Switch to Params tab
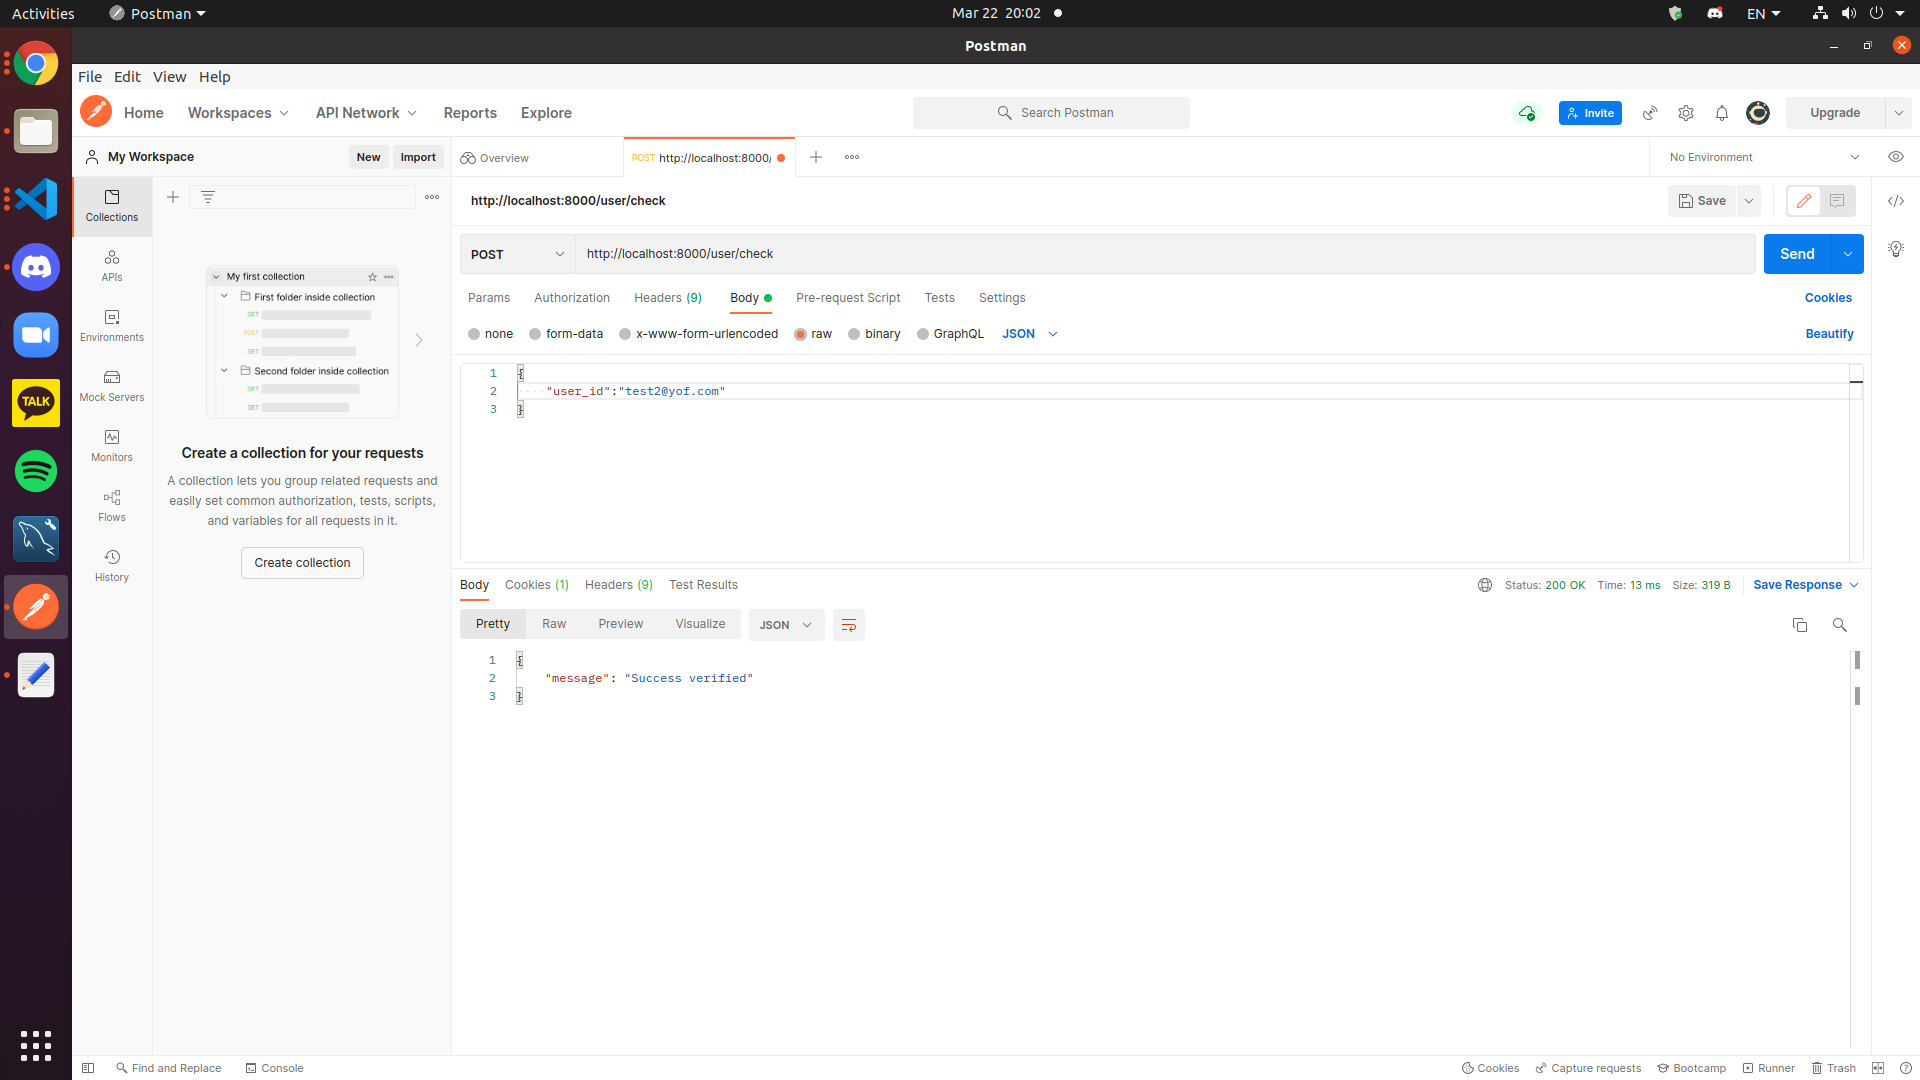 click(x=489, y=298)
